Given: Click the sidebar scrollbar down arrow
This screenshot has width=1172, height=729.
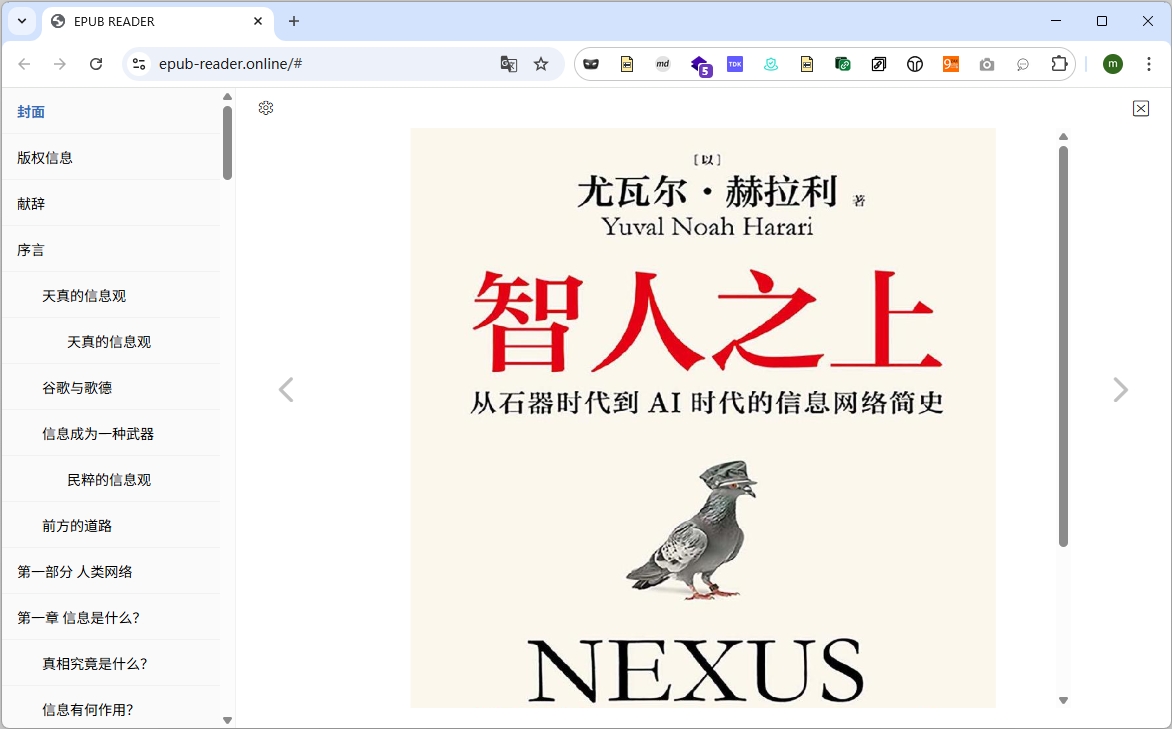Looking at the screenshot, I should coord(227,721).
